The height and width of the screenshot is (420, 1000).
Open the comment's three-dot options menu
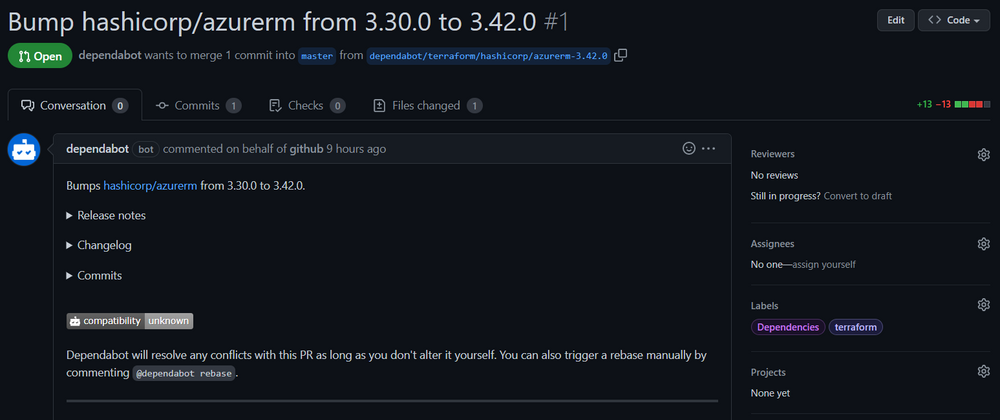pos(709,148)
